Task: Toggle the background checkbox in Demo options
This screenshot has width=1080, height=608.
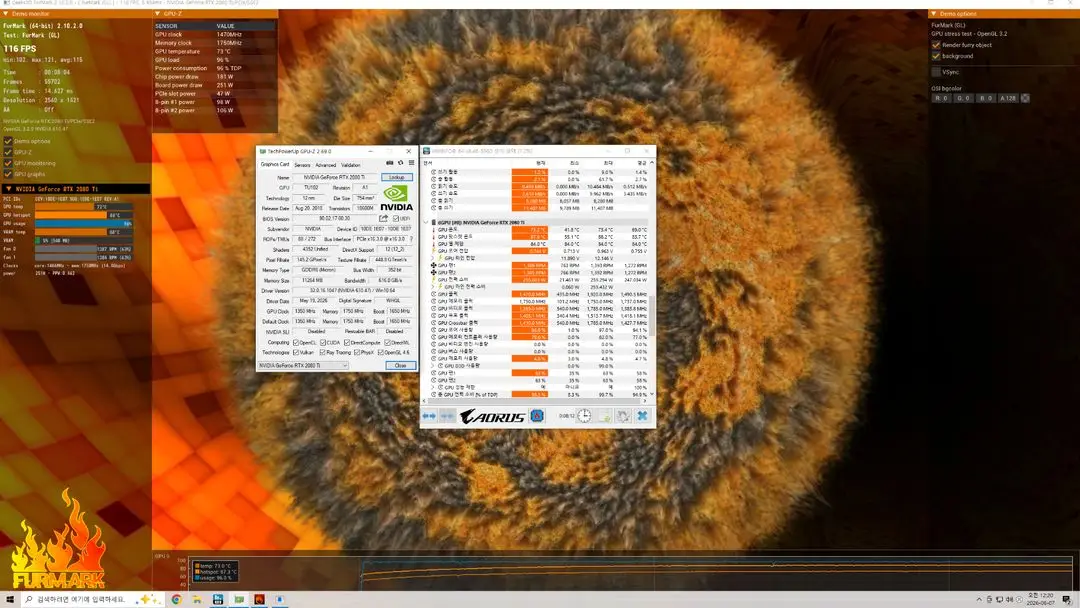Action: click(936, 56)
